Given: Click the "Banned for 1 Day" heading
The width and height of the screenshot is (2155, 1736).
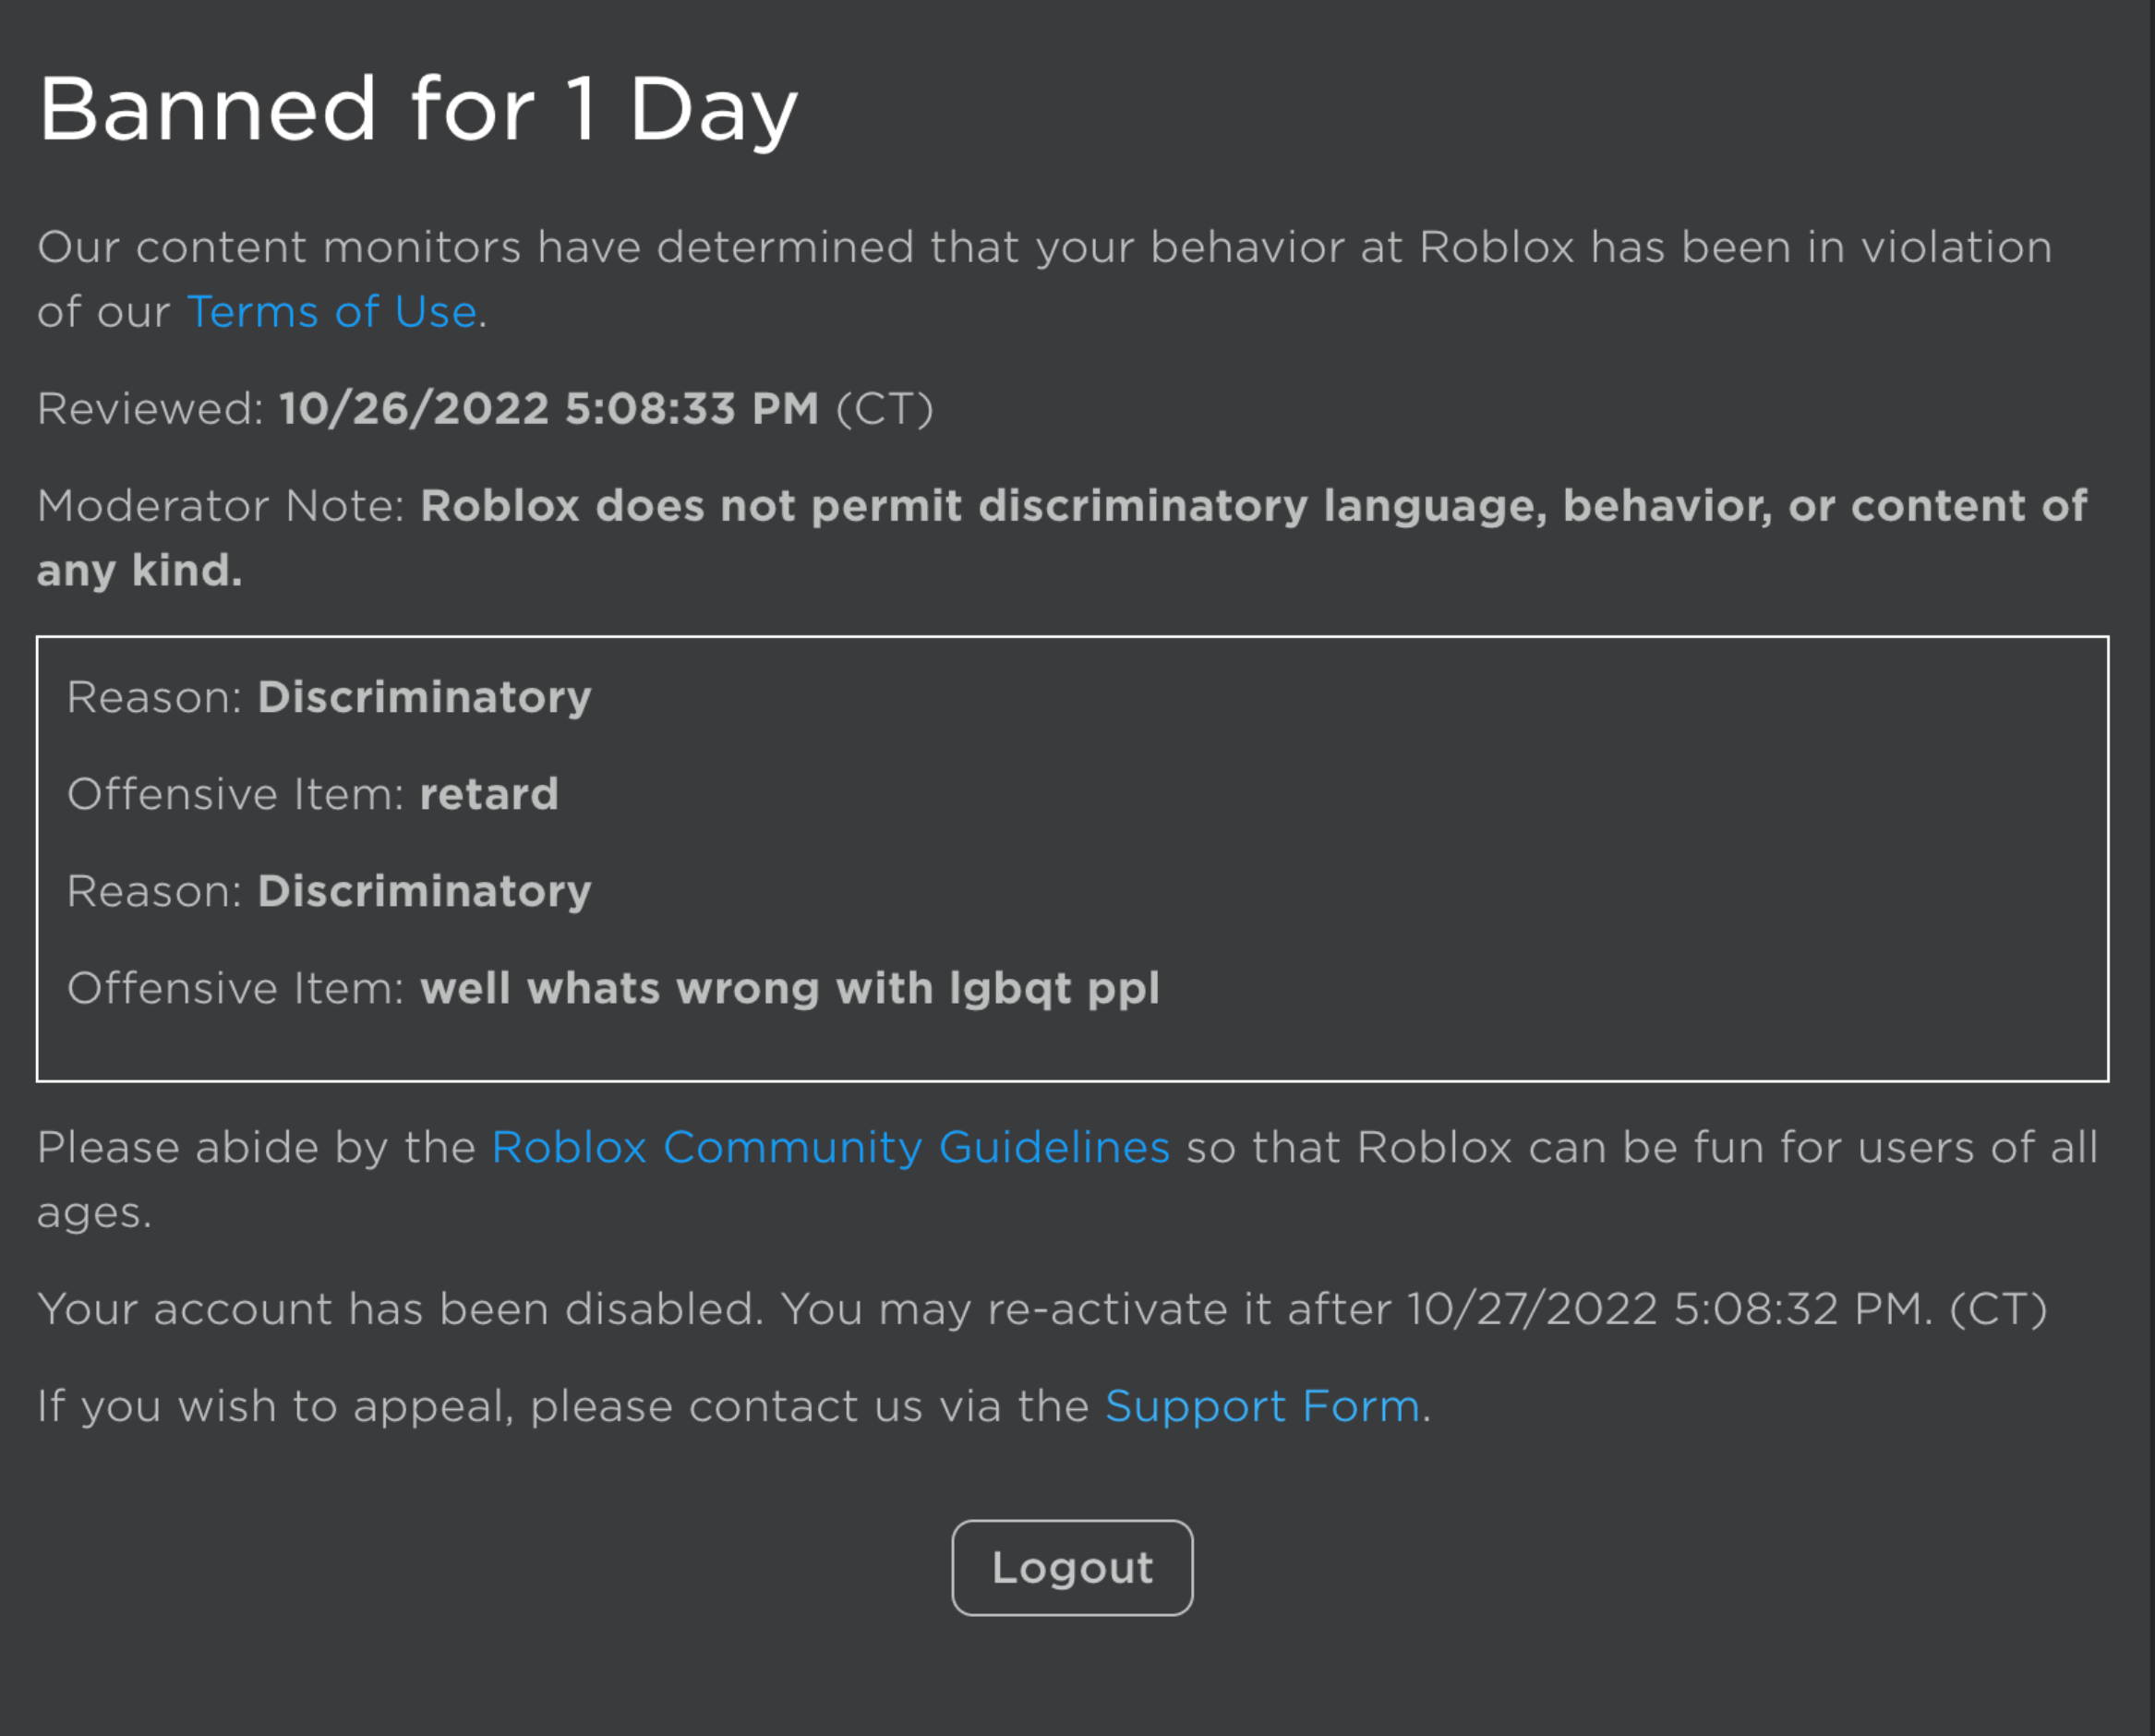Looking at the screenshot, I should pyautogui.click(x=418, y=109).
